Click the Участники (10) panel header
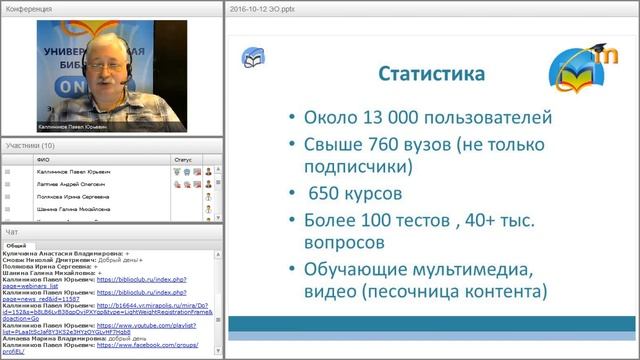 112,146
